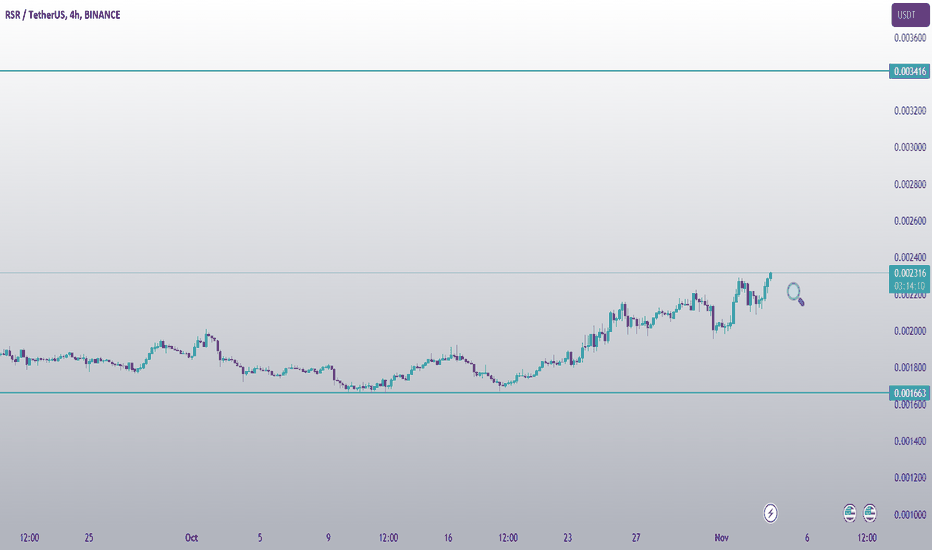Click the 27 date label on time axis
The image size is (932, 550).
click(636, 538)
